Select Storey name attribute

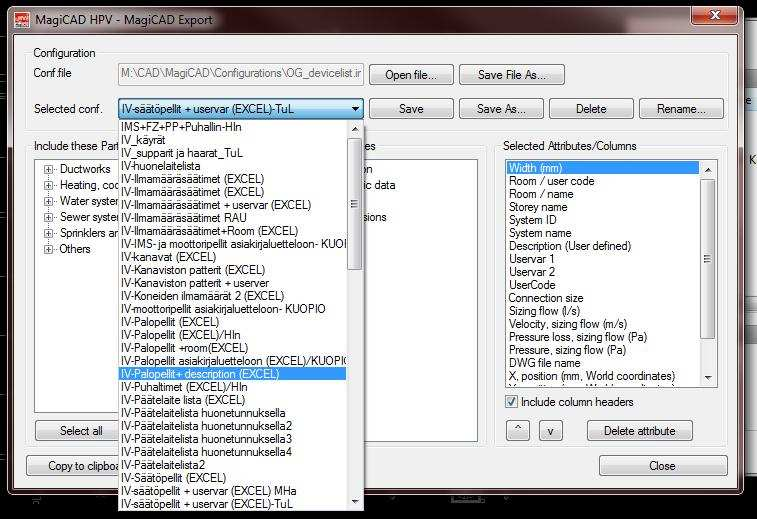[x=603, y=207]
